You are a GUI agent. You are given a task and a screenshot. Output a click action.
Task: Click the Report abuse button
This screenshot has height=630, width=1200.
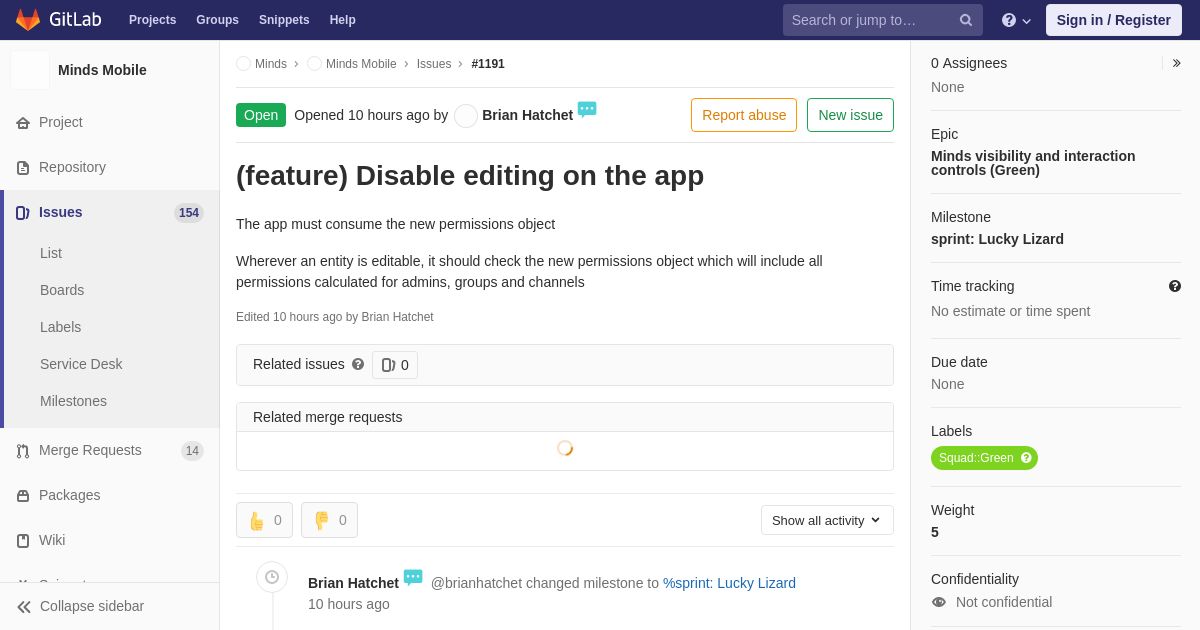743,115
